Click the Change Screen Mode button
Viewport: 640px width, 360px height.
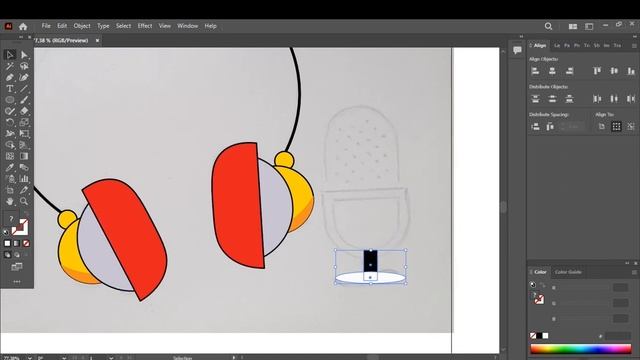[x=17, y=267]
